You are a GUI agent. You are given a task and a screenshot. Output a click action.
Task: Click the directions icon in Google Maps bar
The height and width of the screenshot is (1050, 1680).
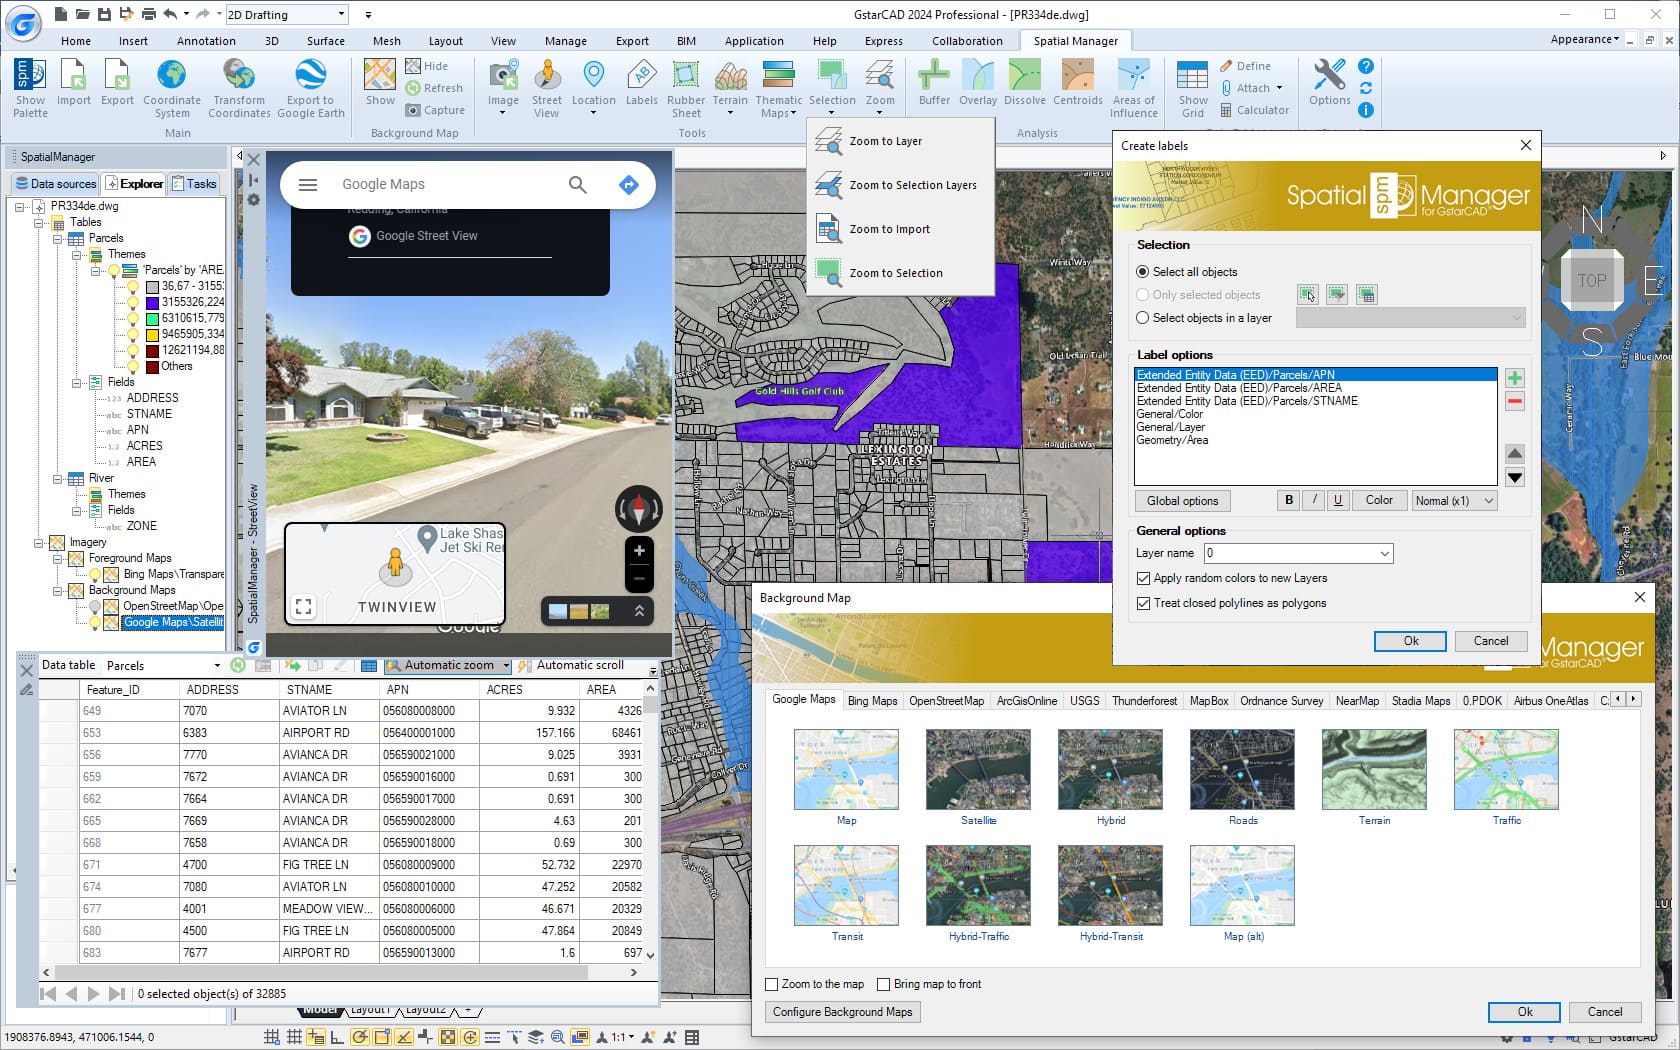(x=628, y=184)
